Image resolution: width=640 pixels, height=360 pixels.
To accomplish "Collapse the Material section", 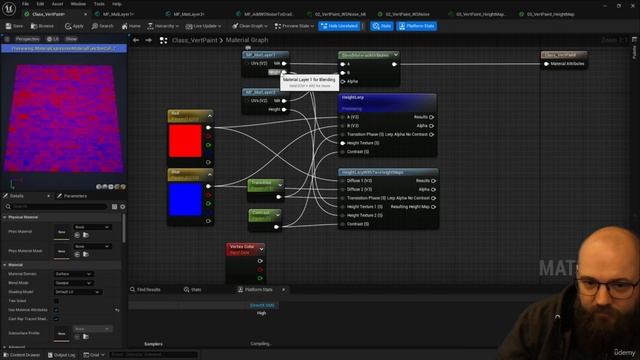I will [4, 265].
